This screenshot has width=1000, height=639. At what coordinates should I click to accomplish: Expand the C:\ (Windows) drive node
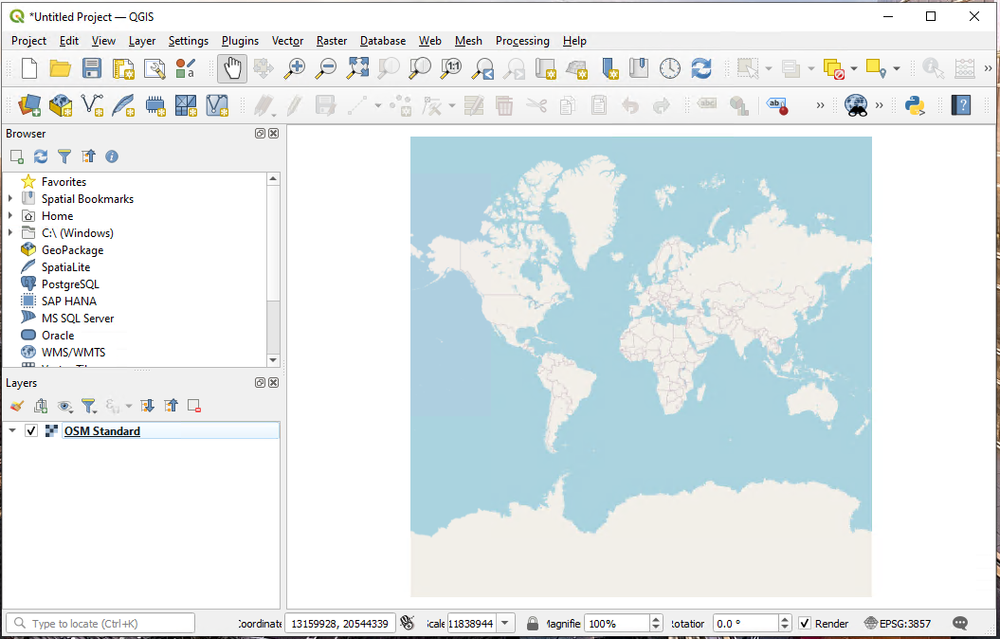click(x=10, y=233)
